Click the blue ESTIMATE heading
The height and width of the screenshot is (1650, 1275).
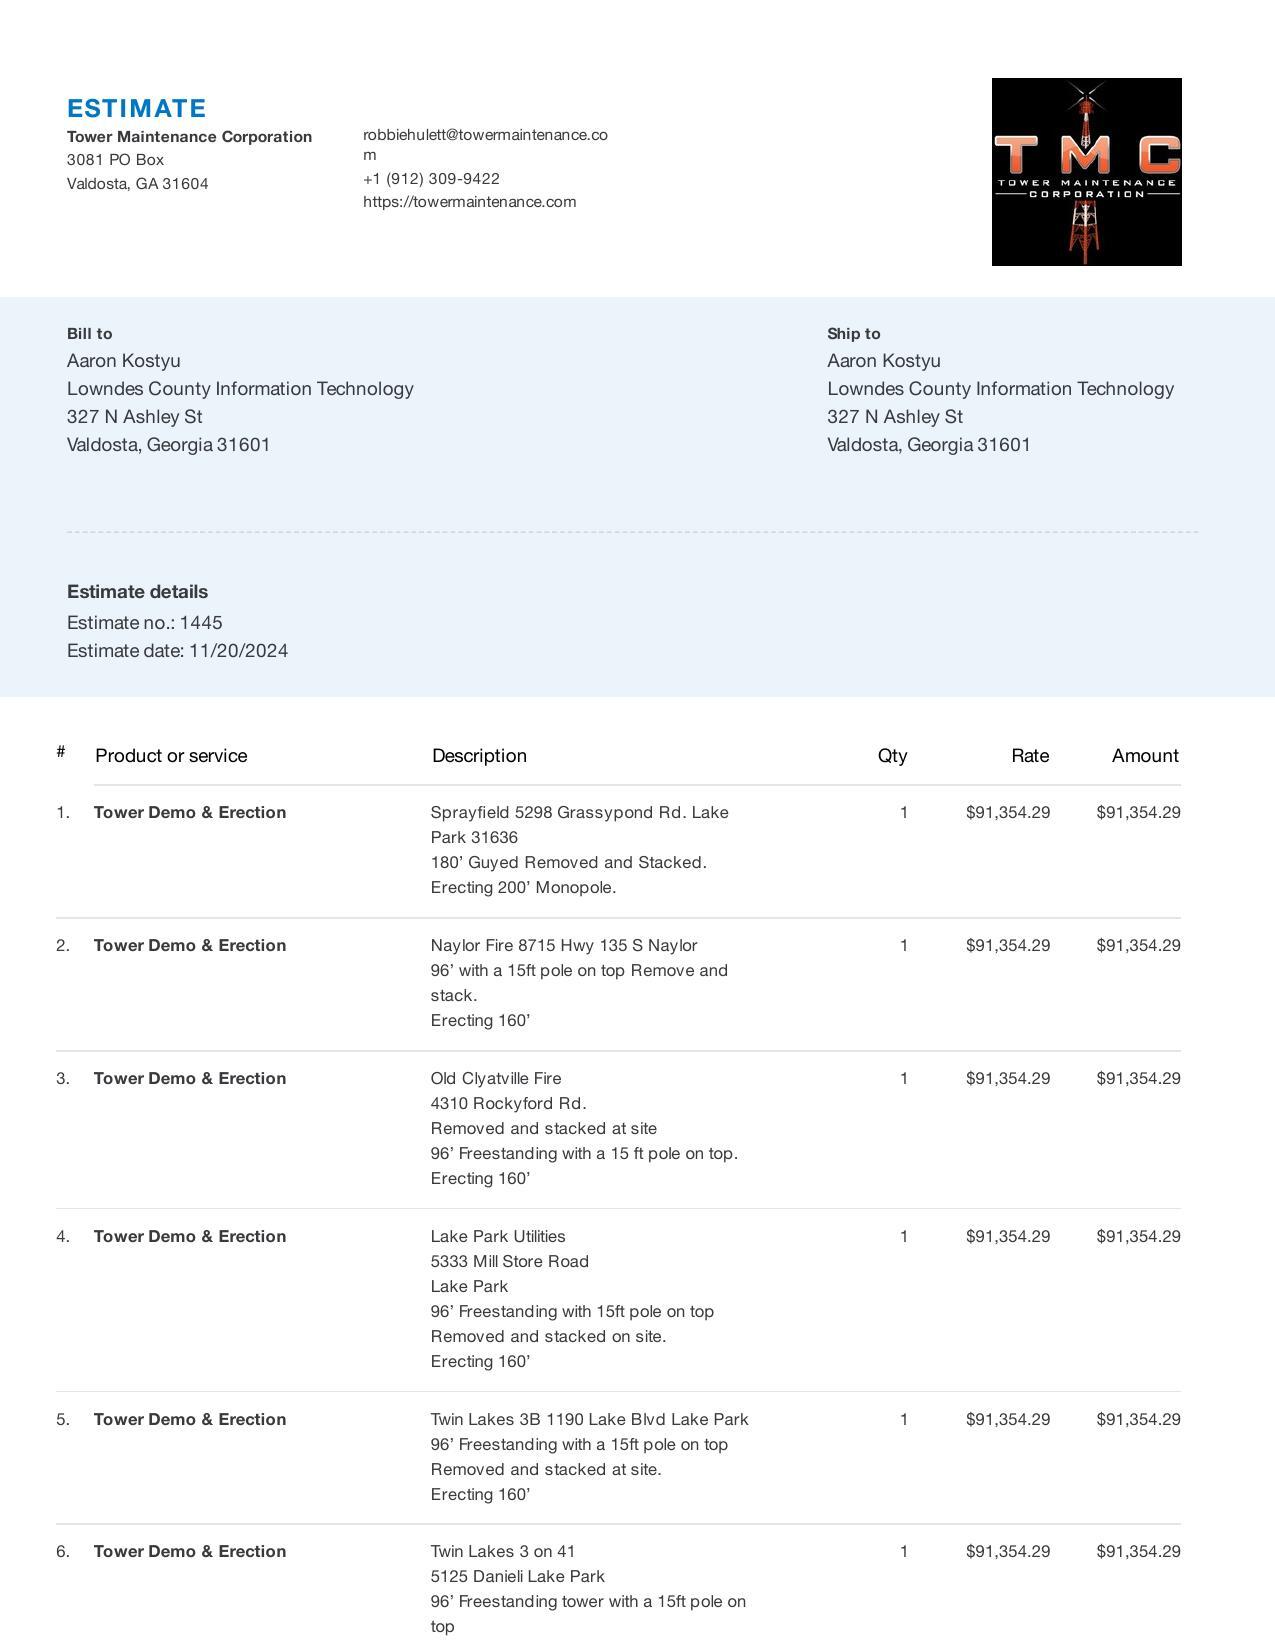[137, 108]
